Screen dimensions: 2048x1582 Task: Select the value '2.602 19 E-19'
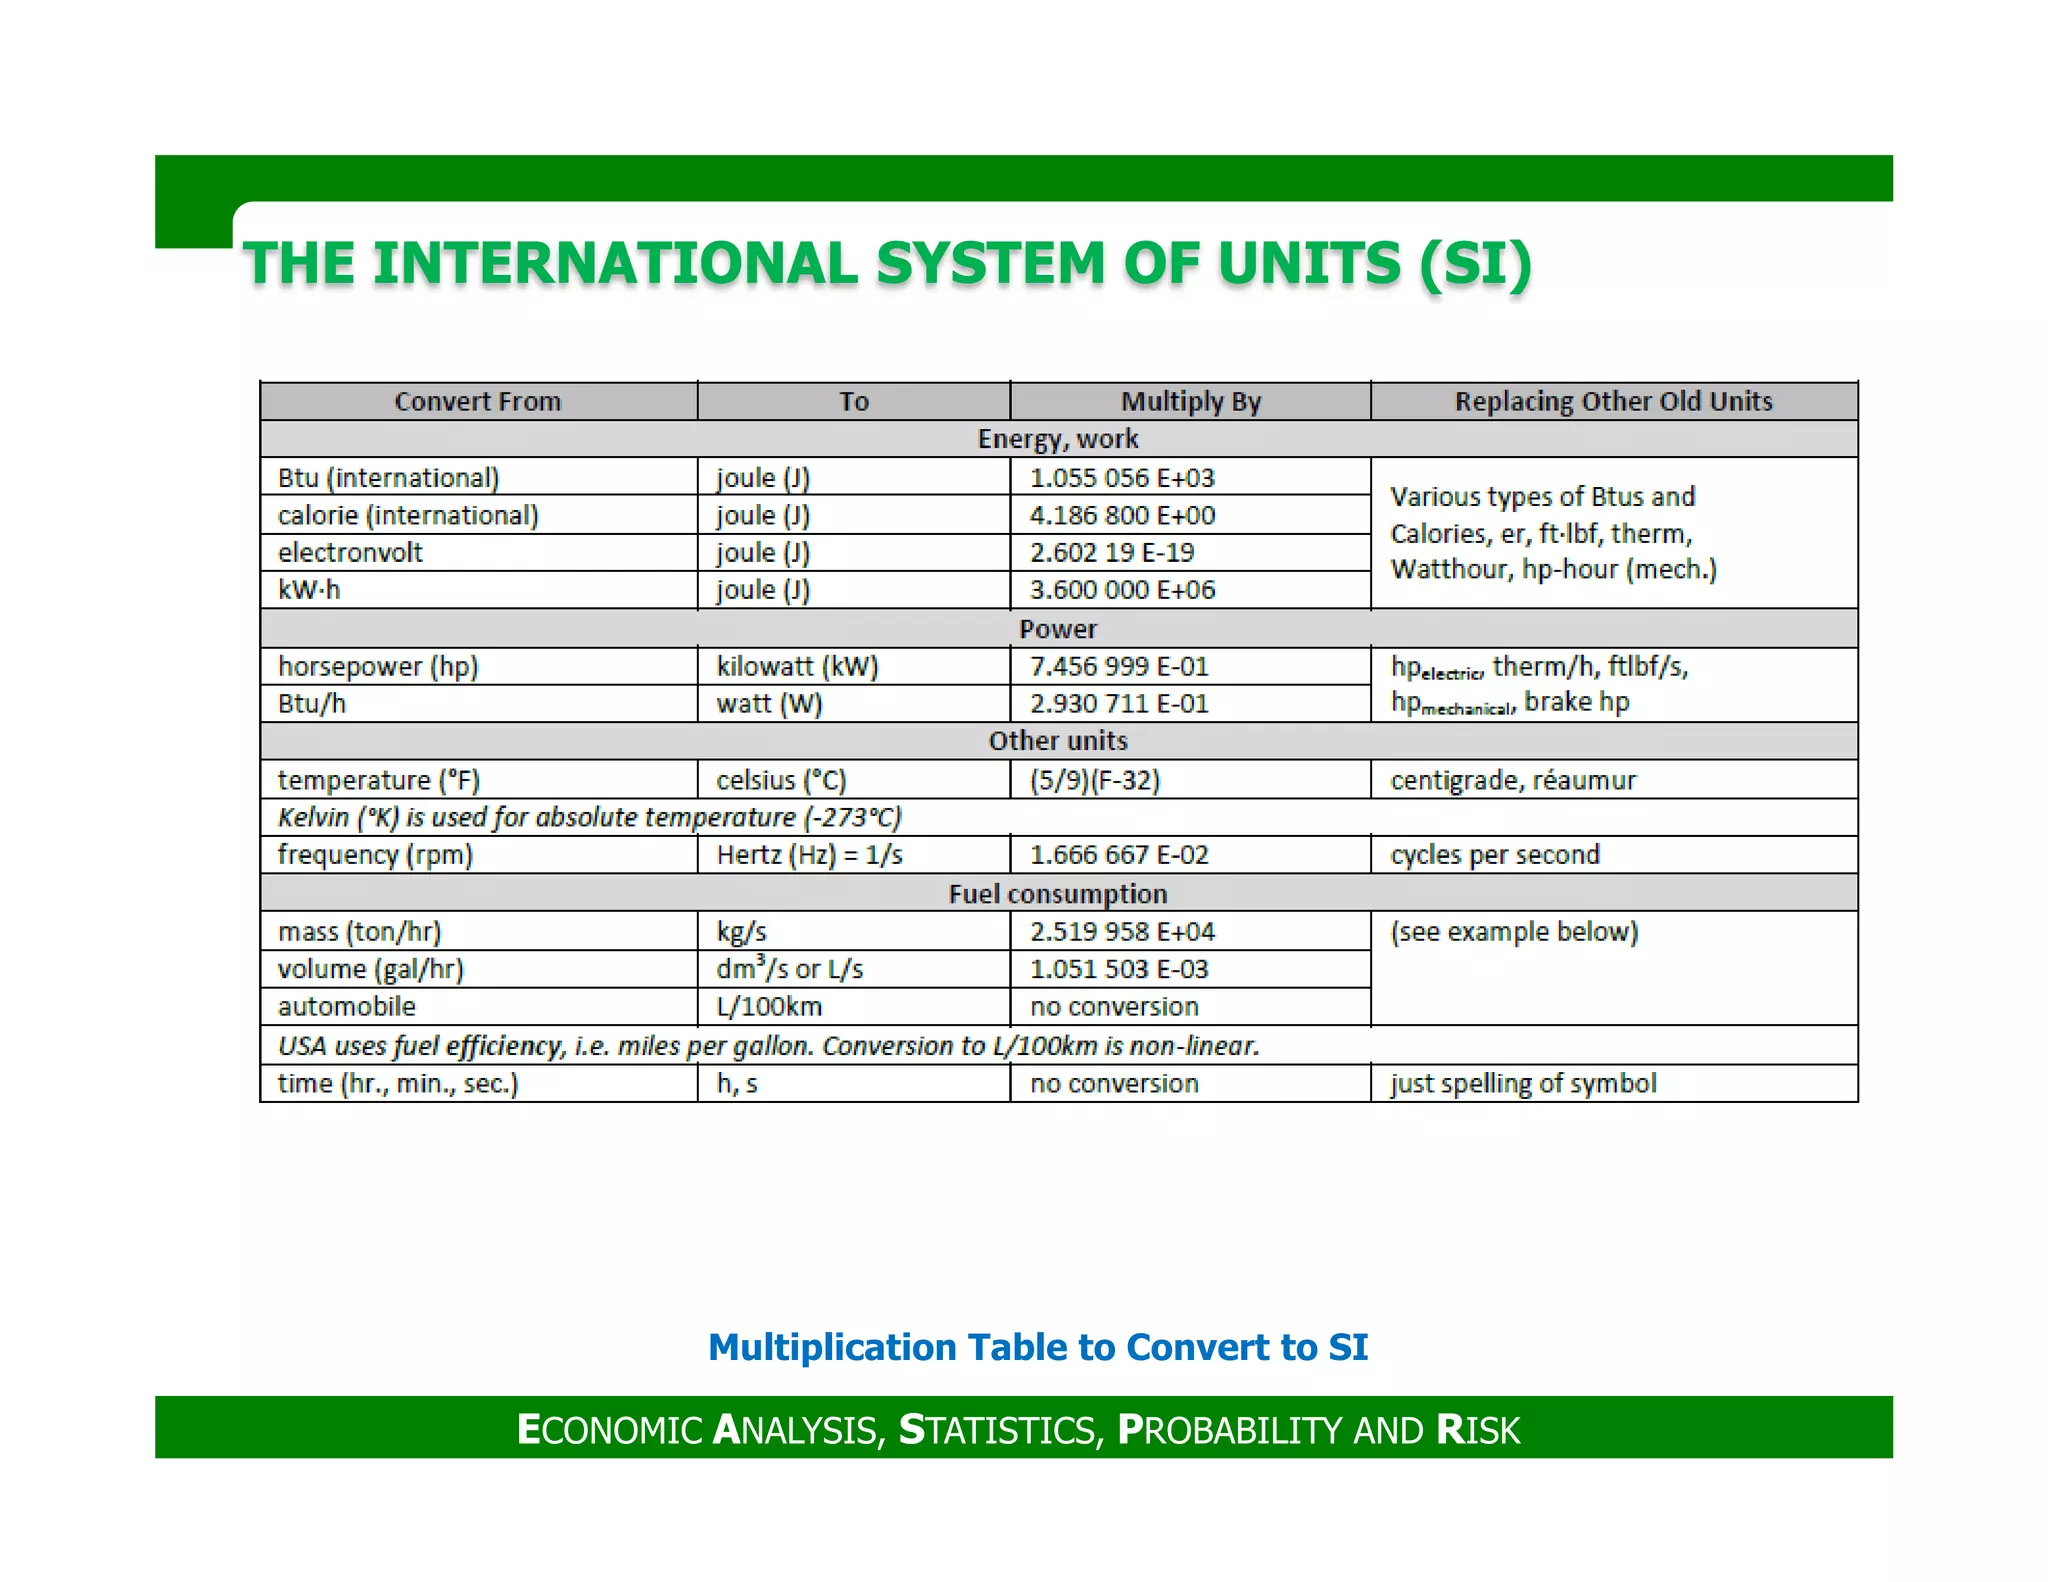1112,552
